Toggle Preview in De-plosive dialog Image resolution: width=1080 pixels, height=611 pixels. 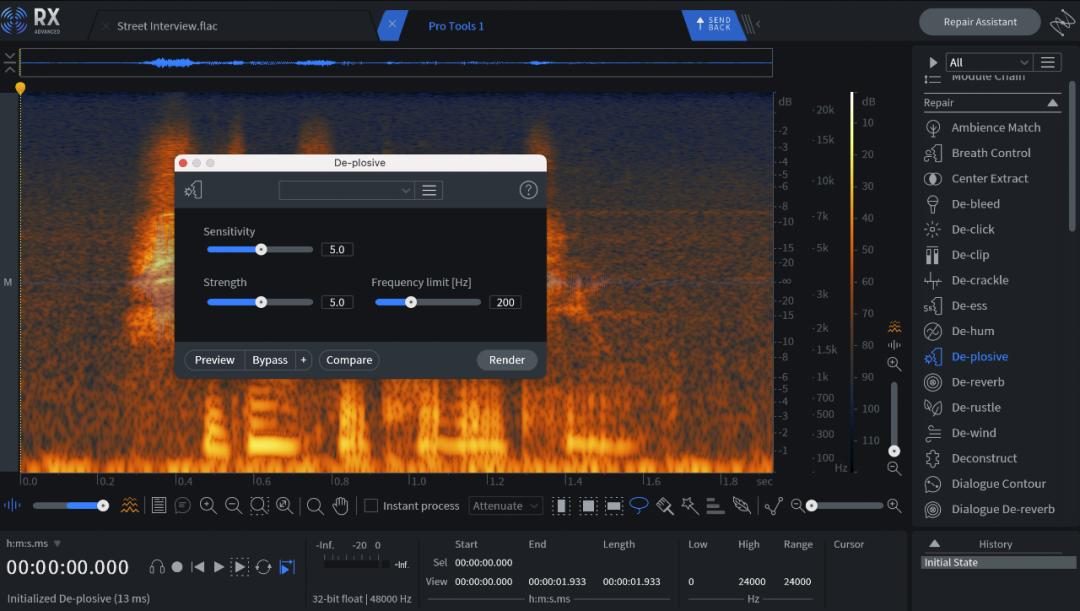click(x=214, y=360)
